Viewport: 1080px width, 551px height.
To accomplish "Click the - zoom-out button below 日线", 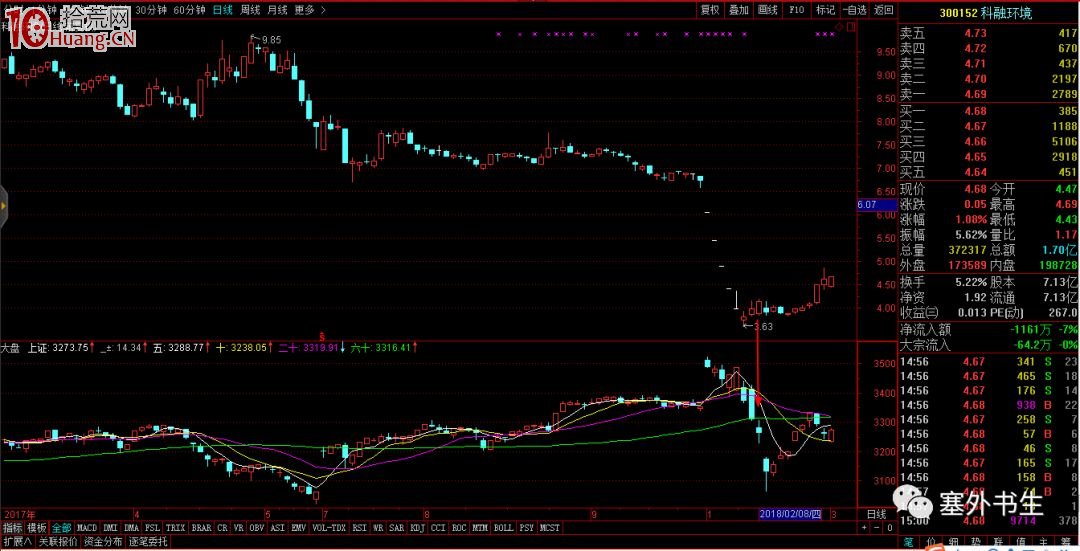I will click(x=877, y=528).
